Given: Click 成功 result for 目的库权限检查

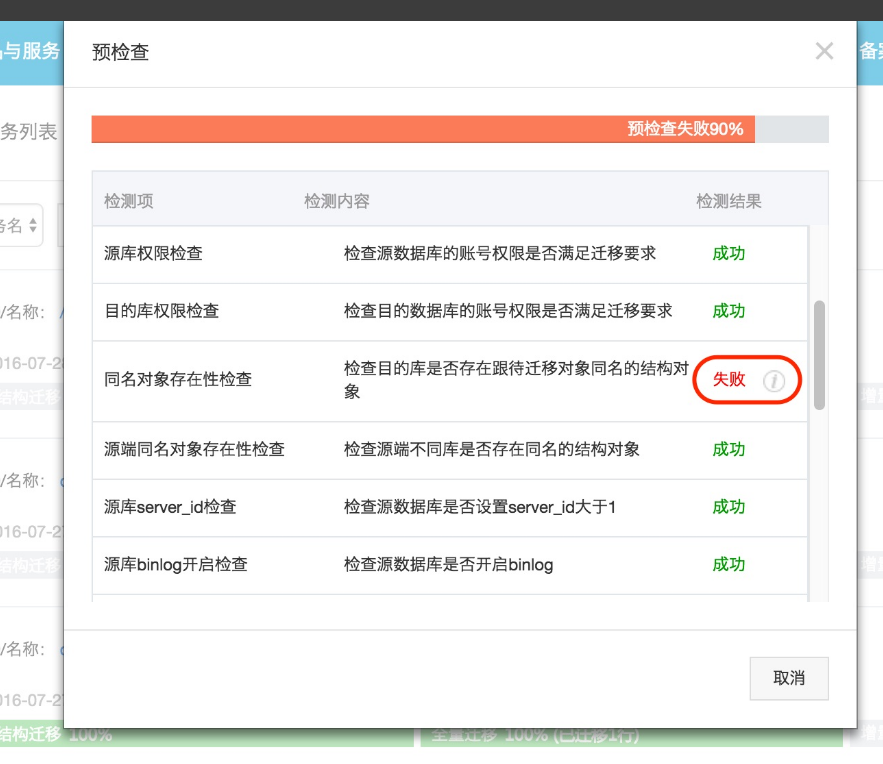Looking at the screenshot, I should [x=729, y=311].
